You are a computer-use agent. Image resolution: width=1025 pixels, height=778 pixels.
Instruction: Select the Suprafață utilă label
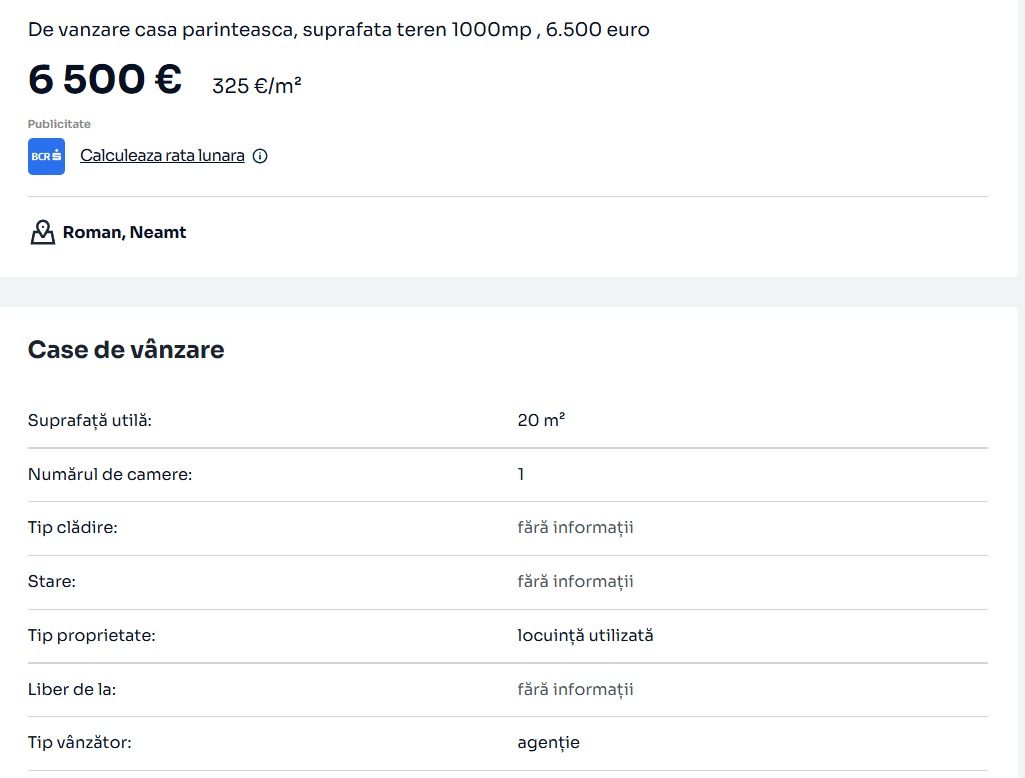[90, 420]
